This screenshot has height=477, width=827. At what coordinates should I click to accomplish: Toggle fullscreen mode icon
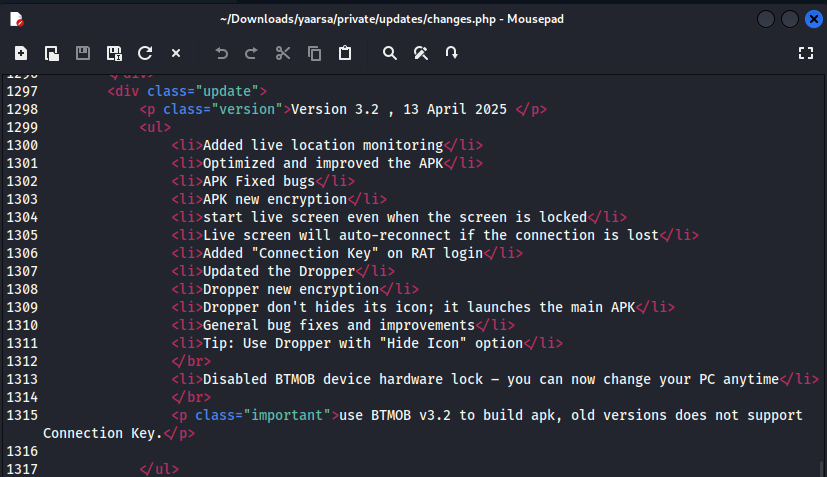click(806, 53)
